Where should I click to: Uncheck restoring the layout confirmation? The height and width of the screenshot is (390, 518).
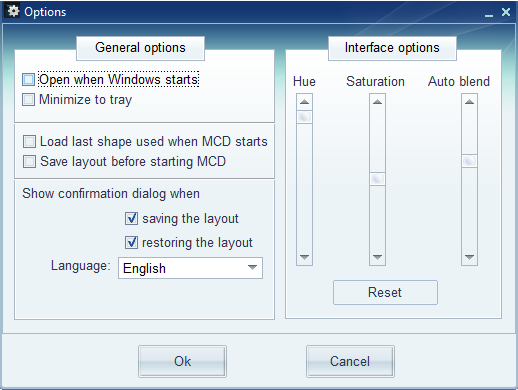(x=131, y=242)
